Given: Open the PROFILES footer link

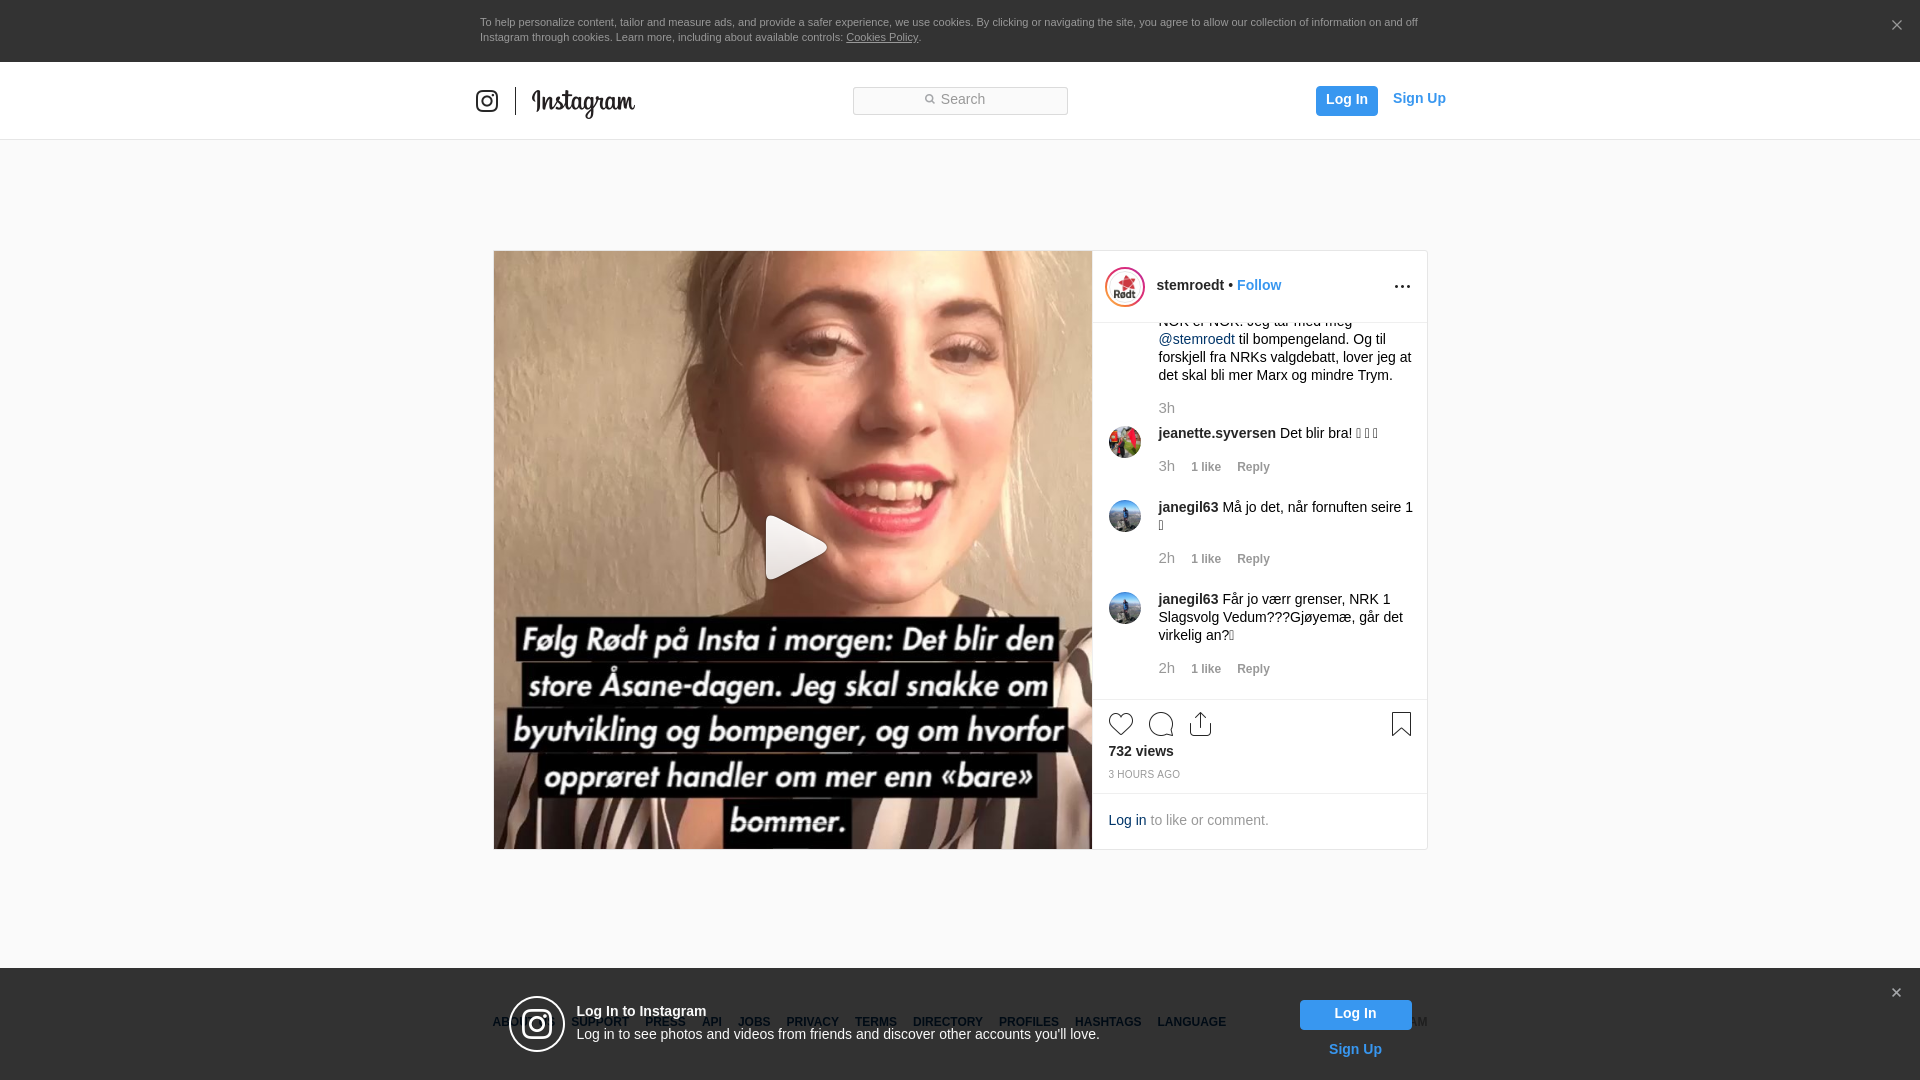Looking at the screenshot, I should 1029,1022.
